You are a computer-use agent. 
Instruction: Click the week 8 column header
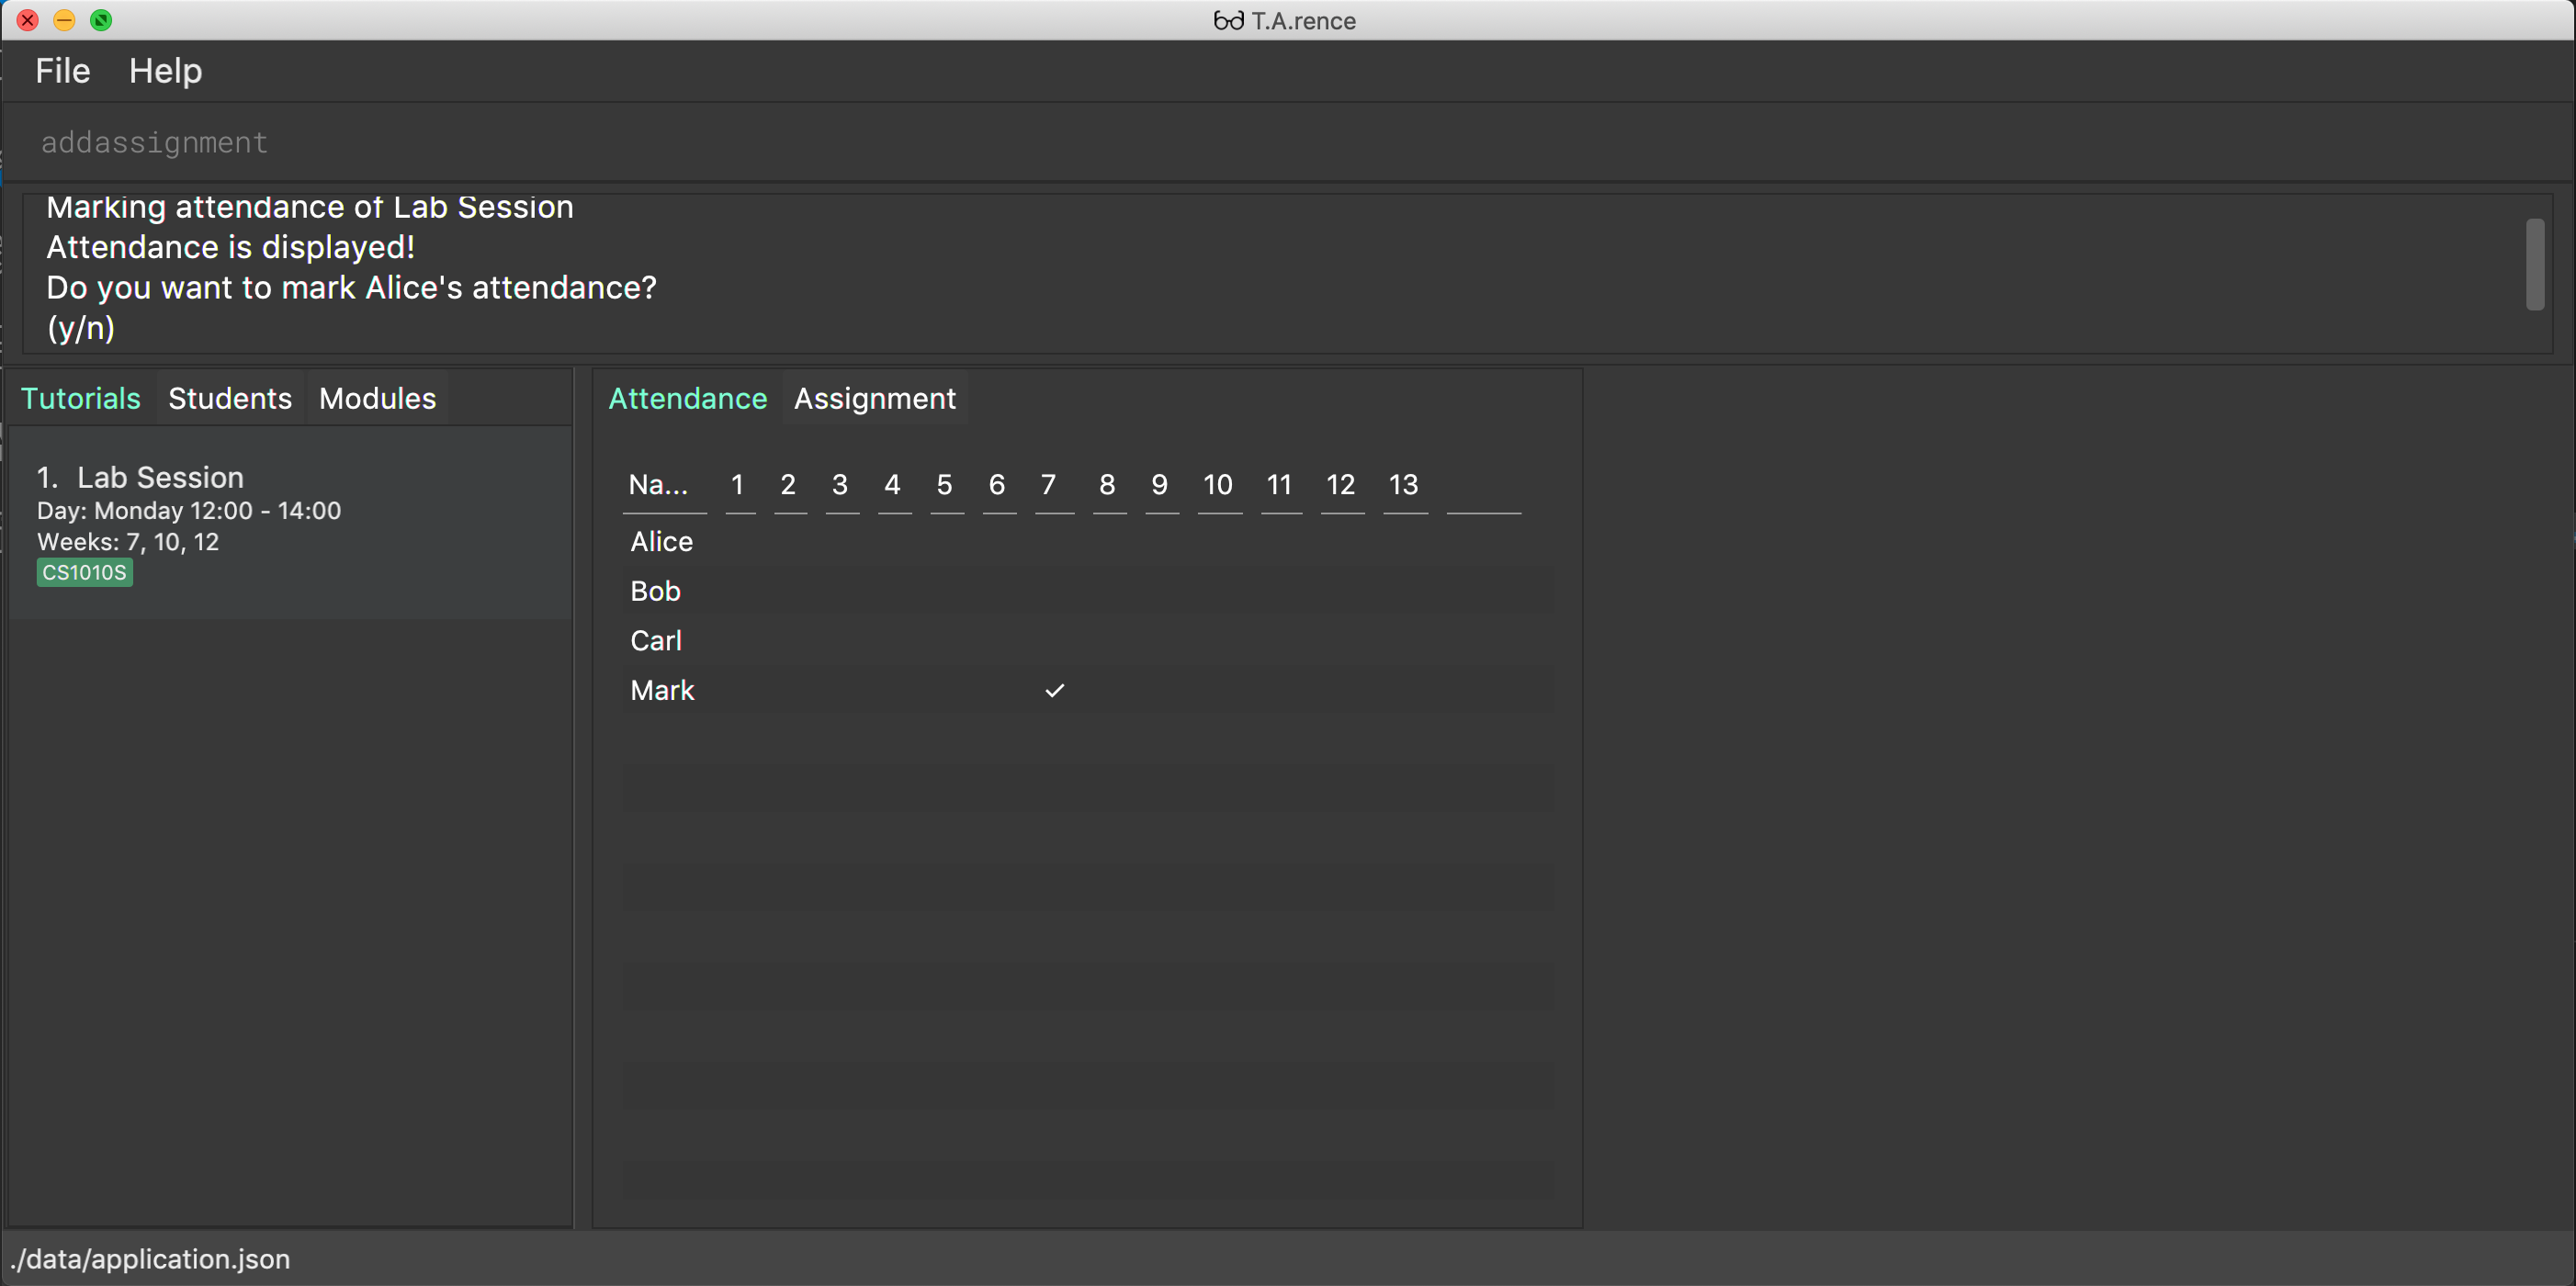pos(1108,485)
